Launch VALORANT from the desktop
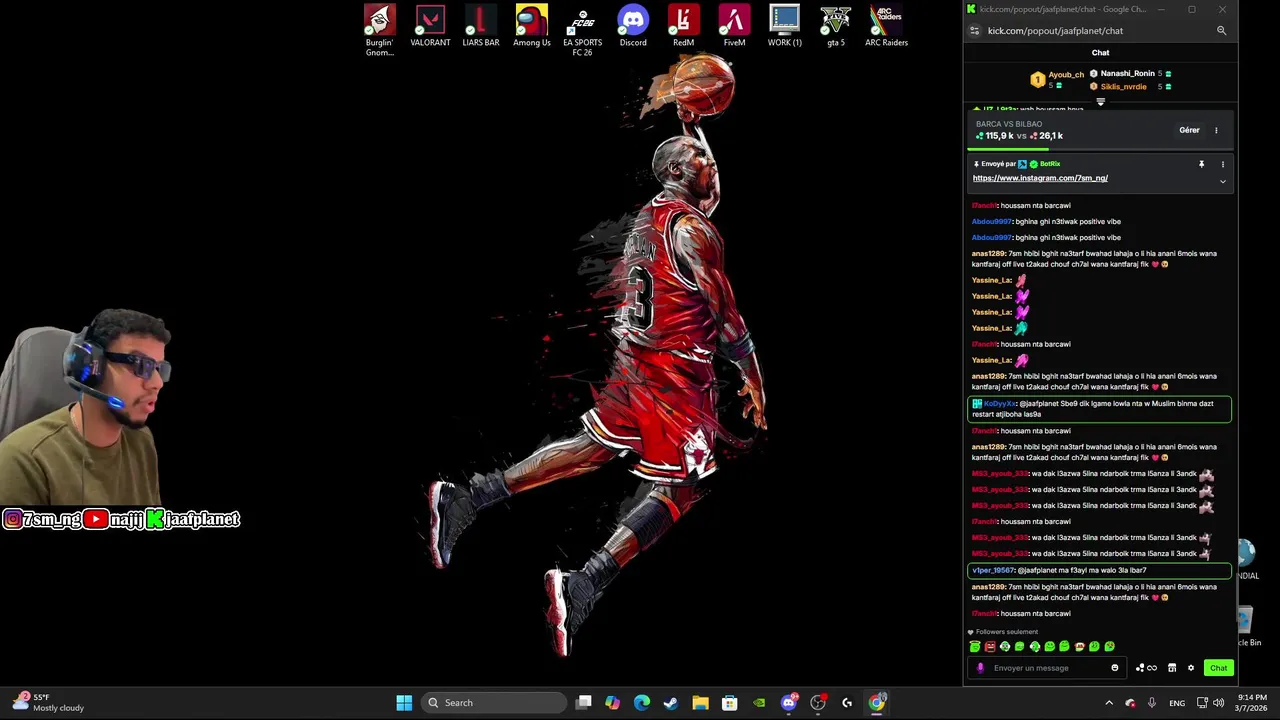Screen dimensions: 1280x720 [430, 27]
